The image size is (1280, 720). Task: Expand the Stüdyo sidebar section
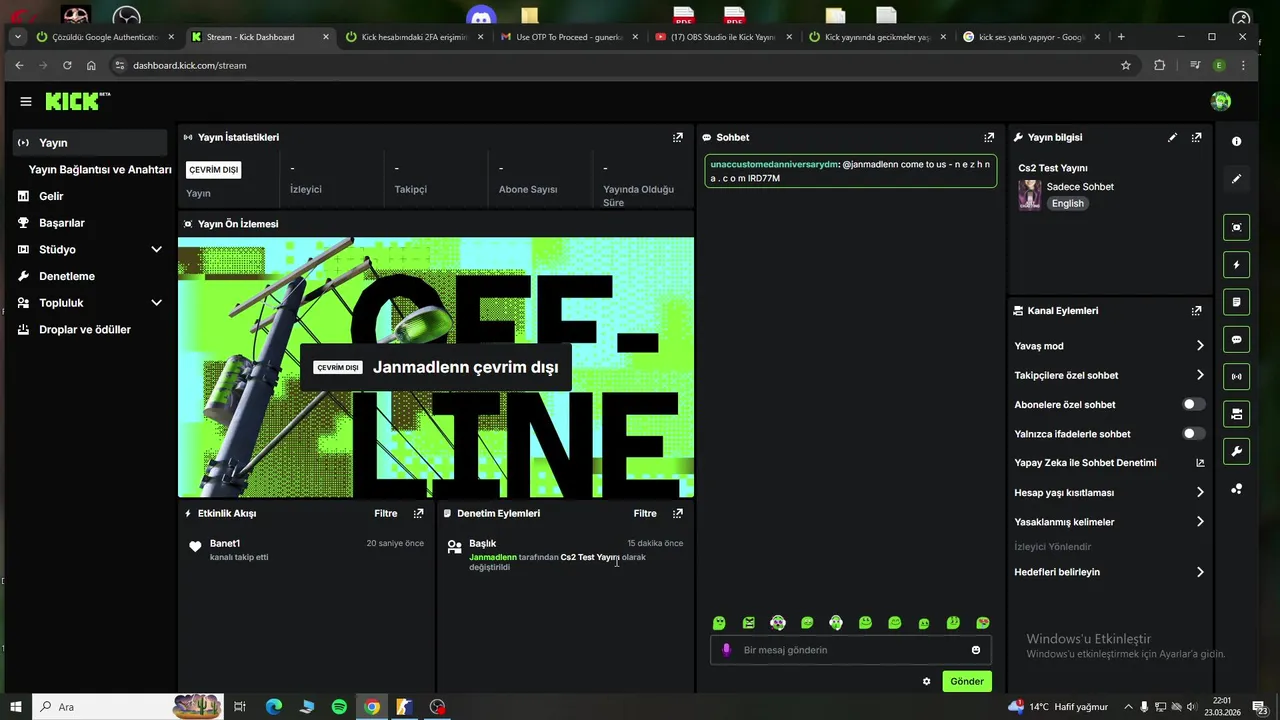point(156,249)
